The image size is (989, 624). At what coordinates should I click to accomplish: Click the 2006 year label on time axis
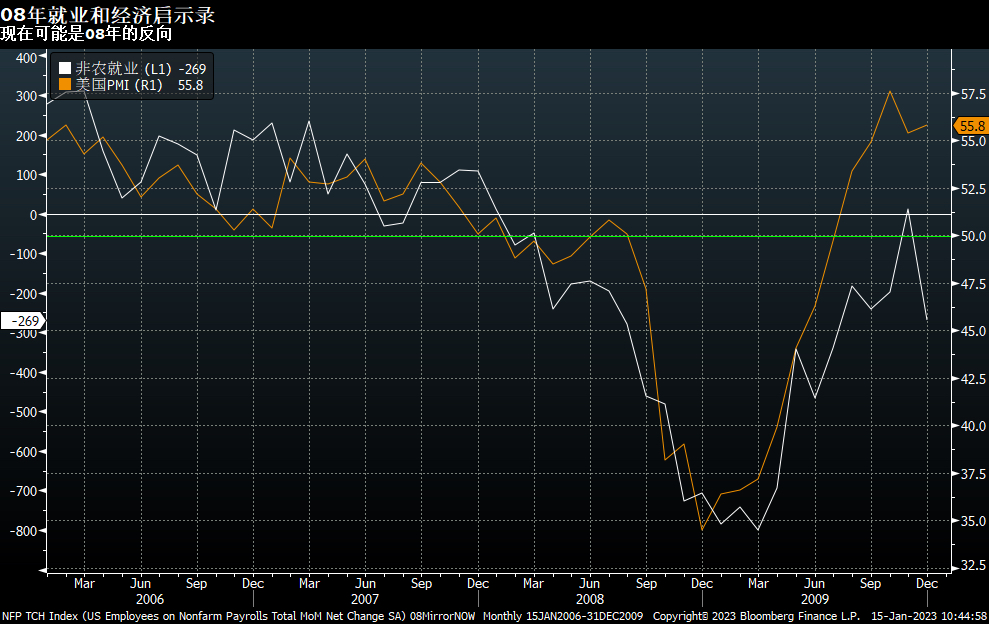click(150, 598)
